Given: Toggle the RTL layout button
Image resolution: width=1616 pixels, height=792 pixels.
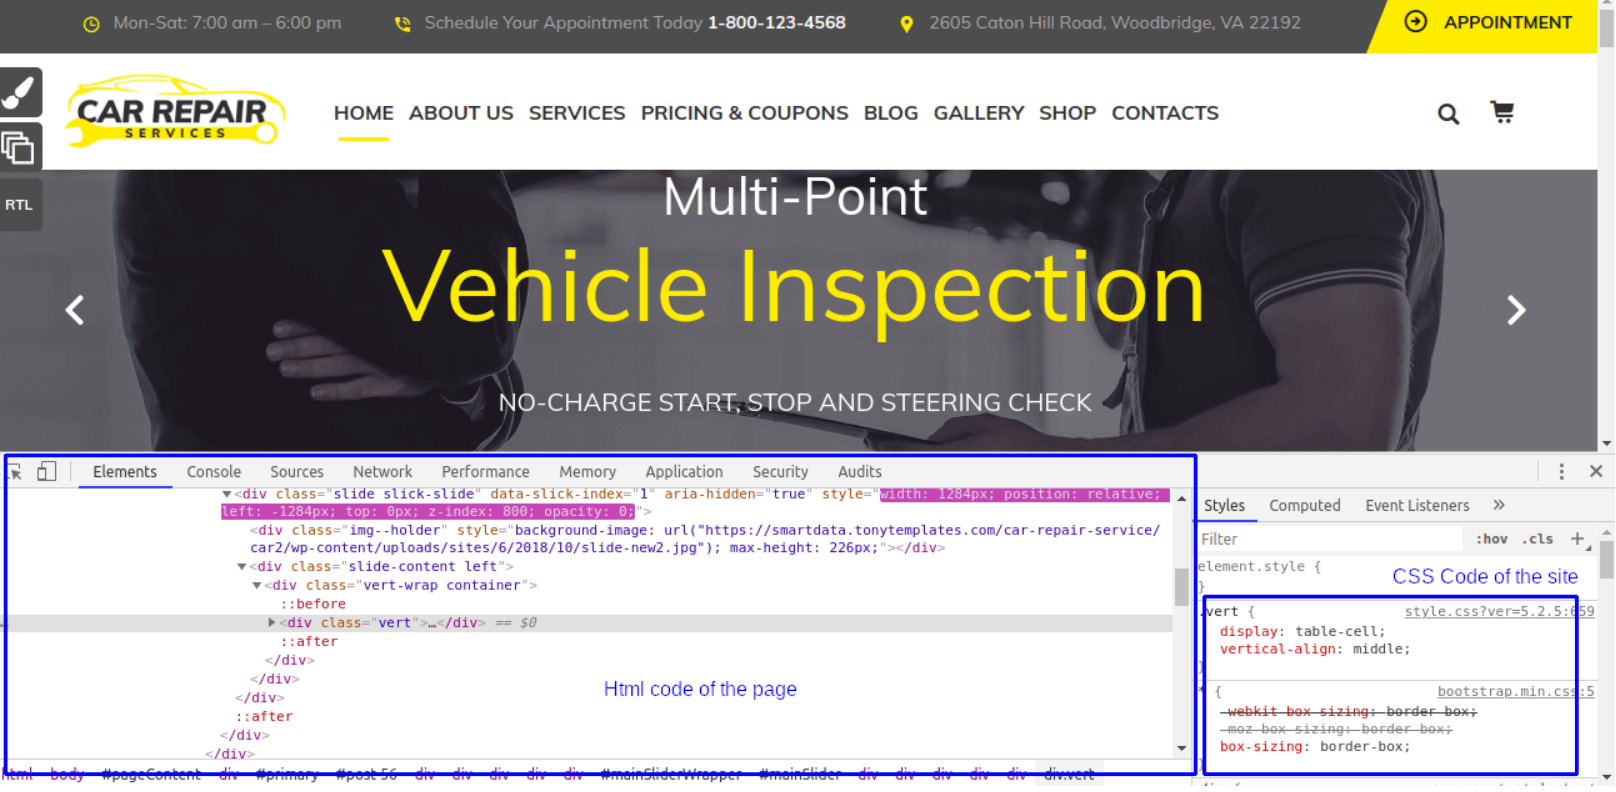Looking at the screenshot, I should pyautogui.click(x=19, y=205).
